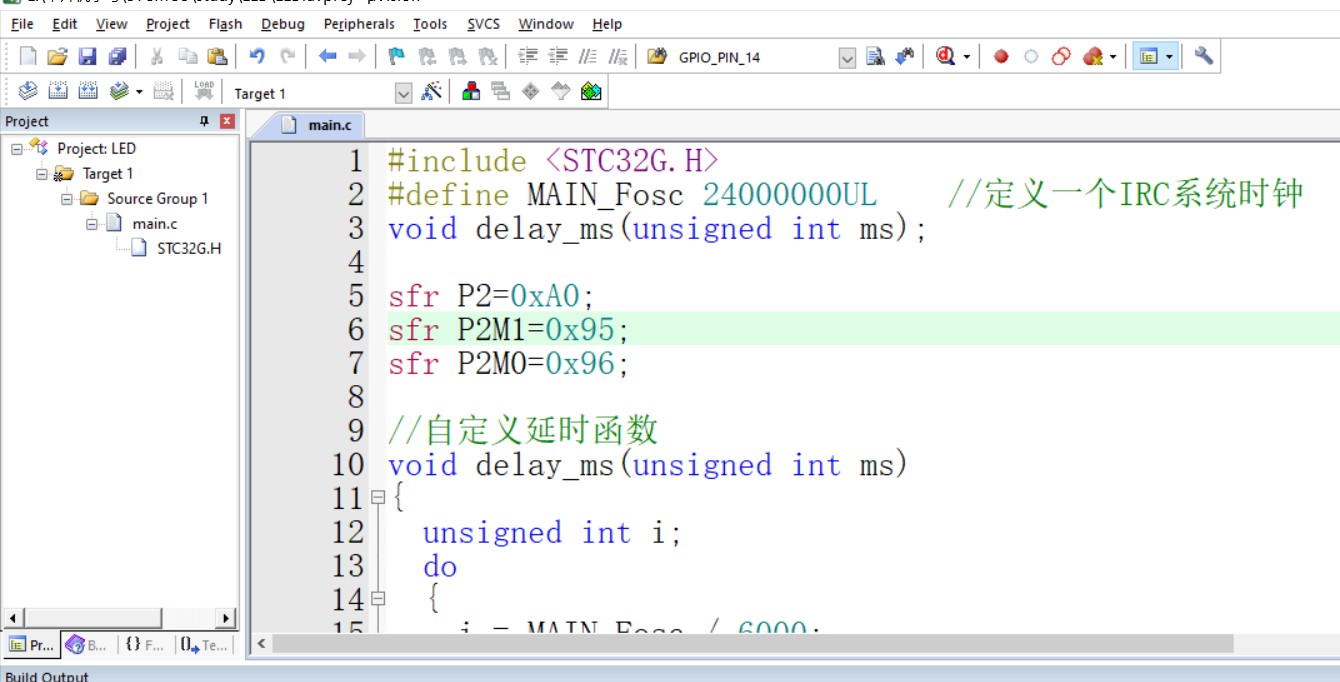This screenshot has height=682, width=1340.
Task: Collapse the Source Group 1 node
Action: click(67, 198)
